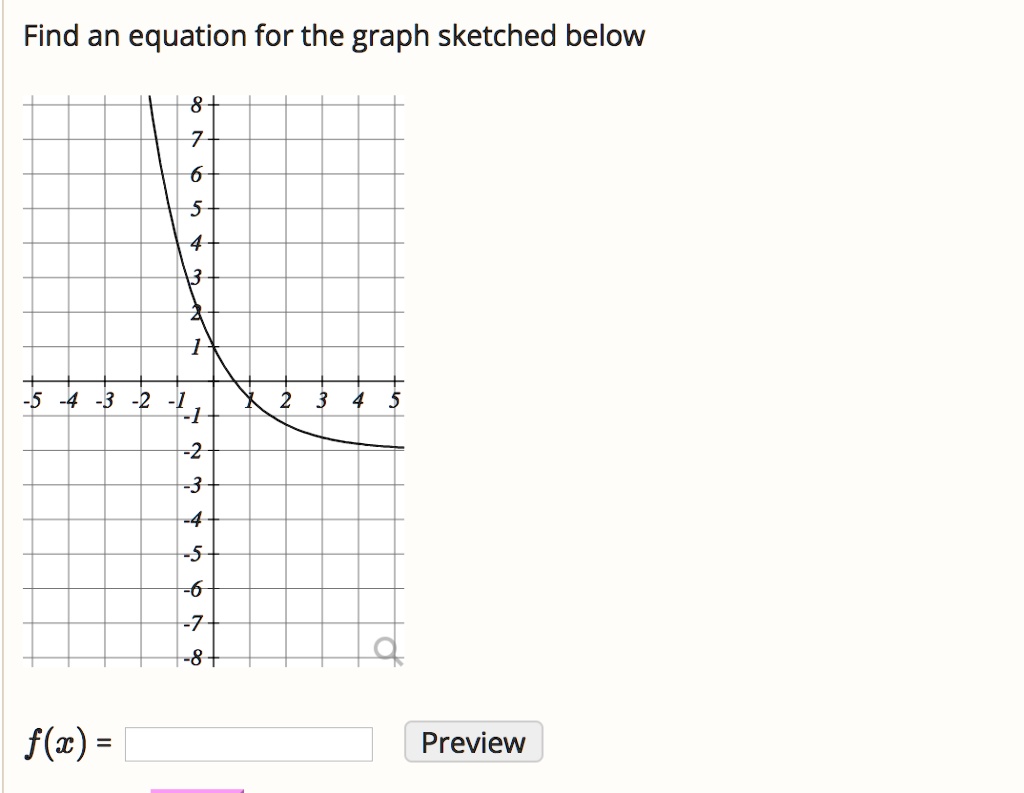This screenshot has width=1024, height=793.
Task: Click the x-axis label 5
Action: 394,400
